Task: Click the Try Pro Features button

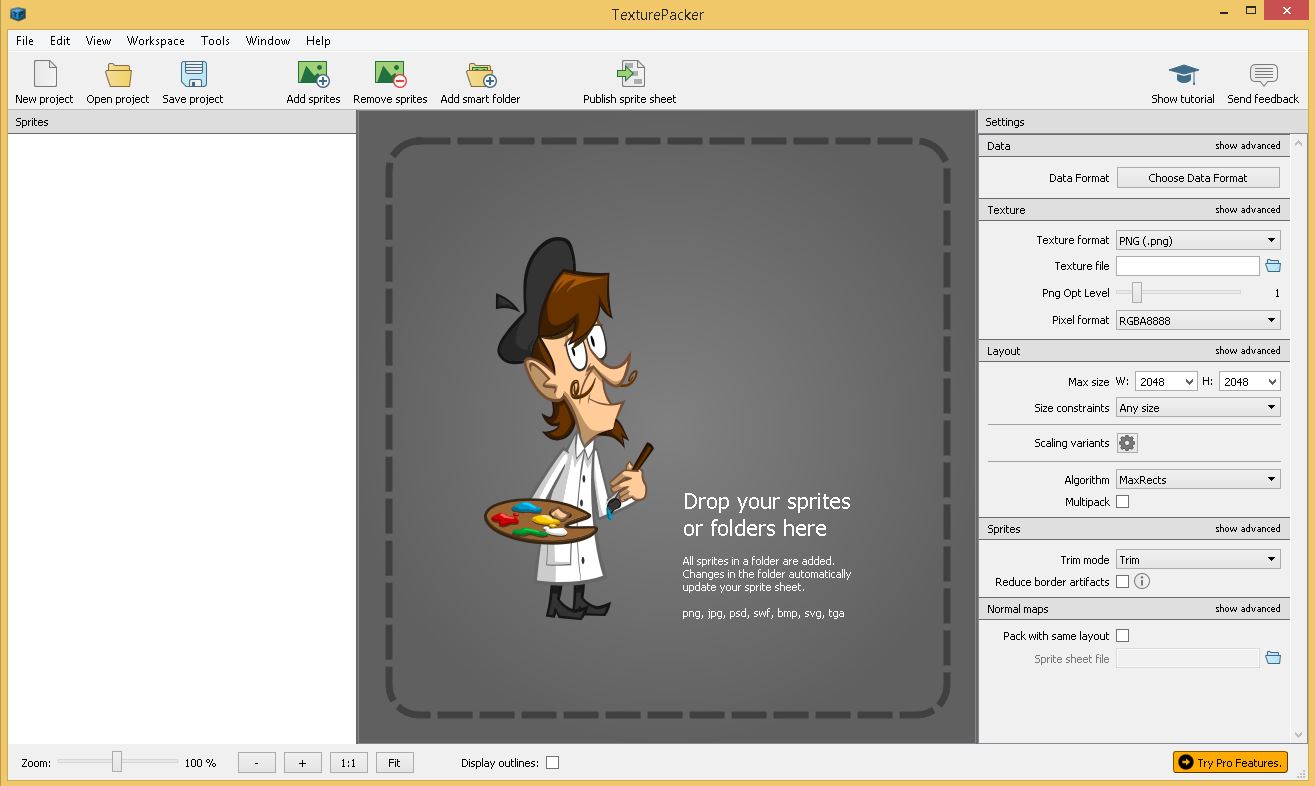Action: click(x=1230, y=763)
